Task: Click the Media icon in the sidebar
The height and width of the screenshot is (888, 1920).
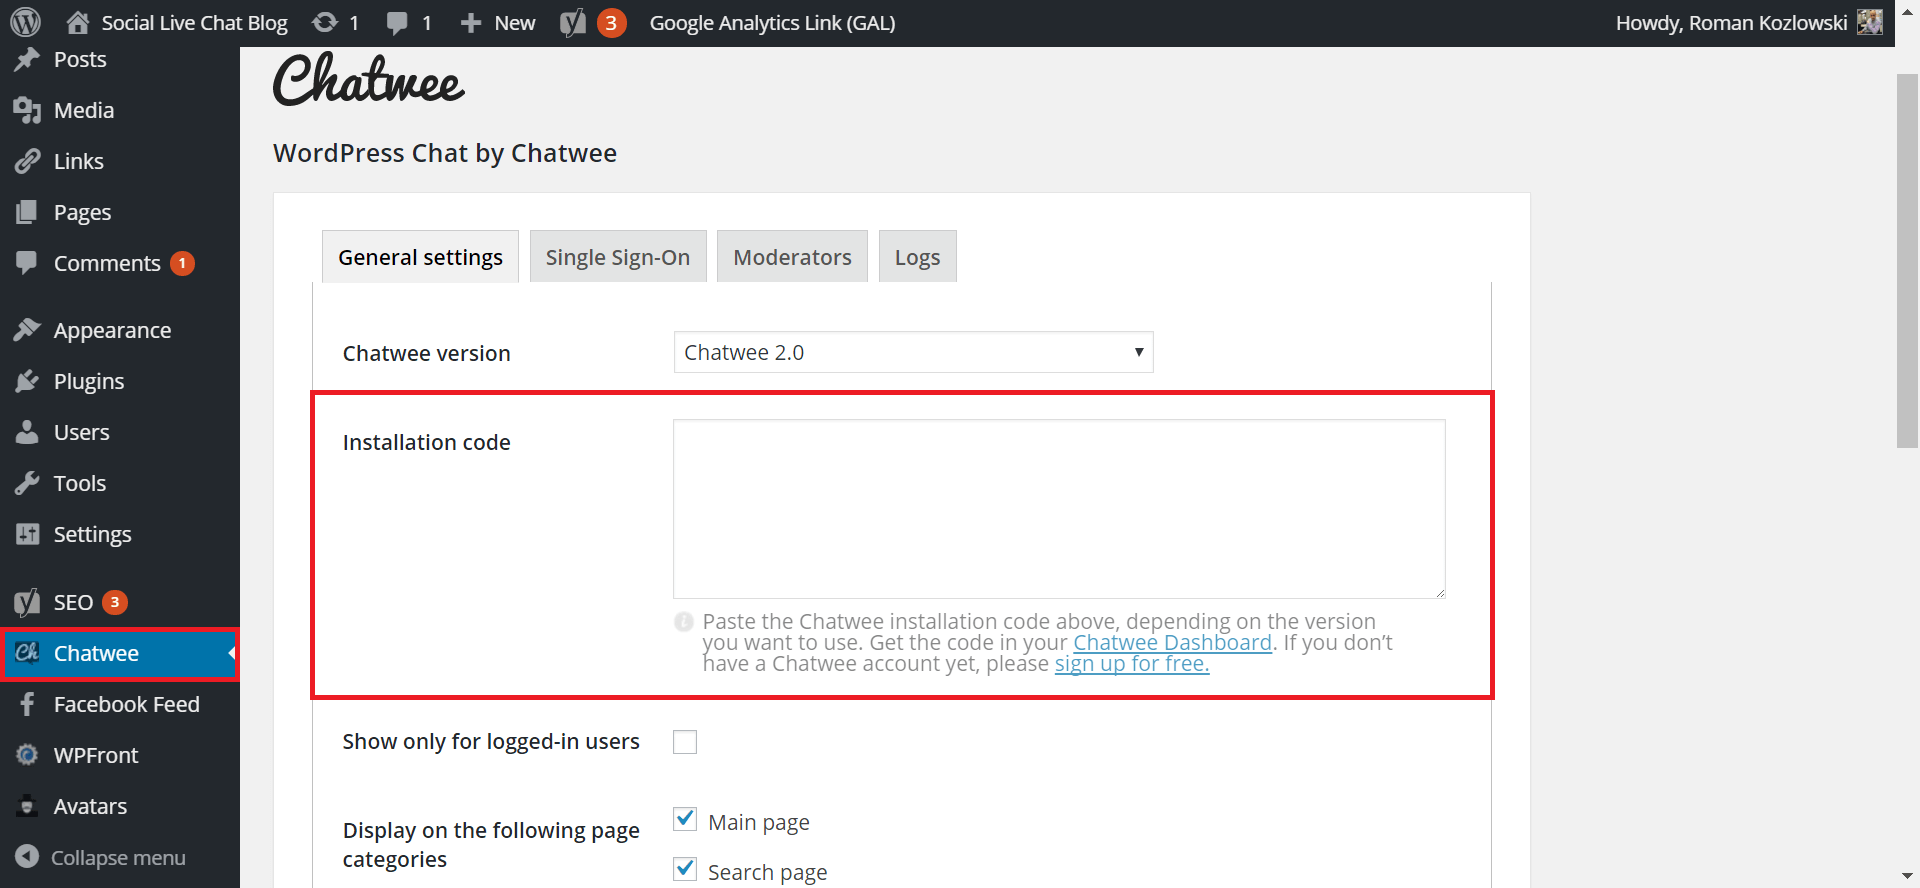Action: [27, 110]
